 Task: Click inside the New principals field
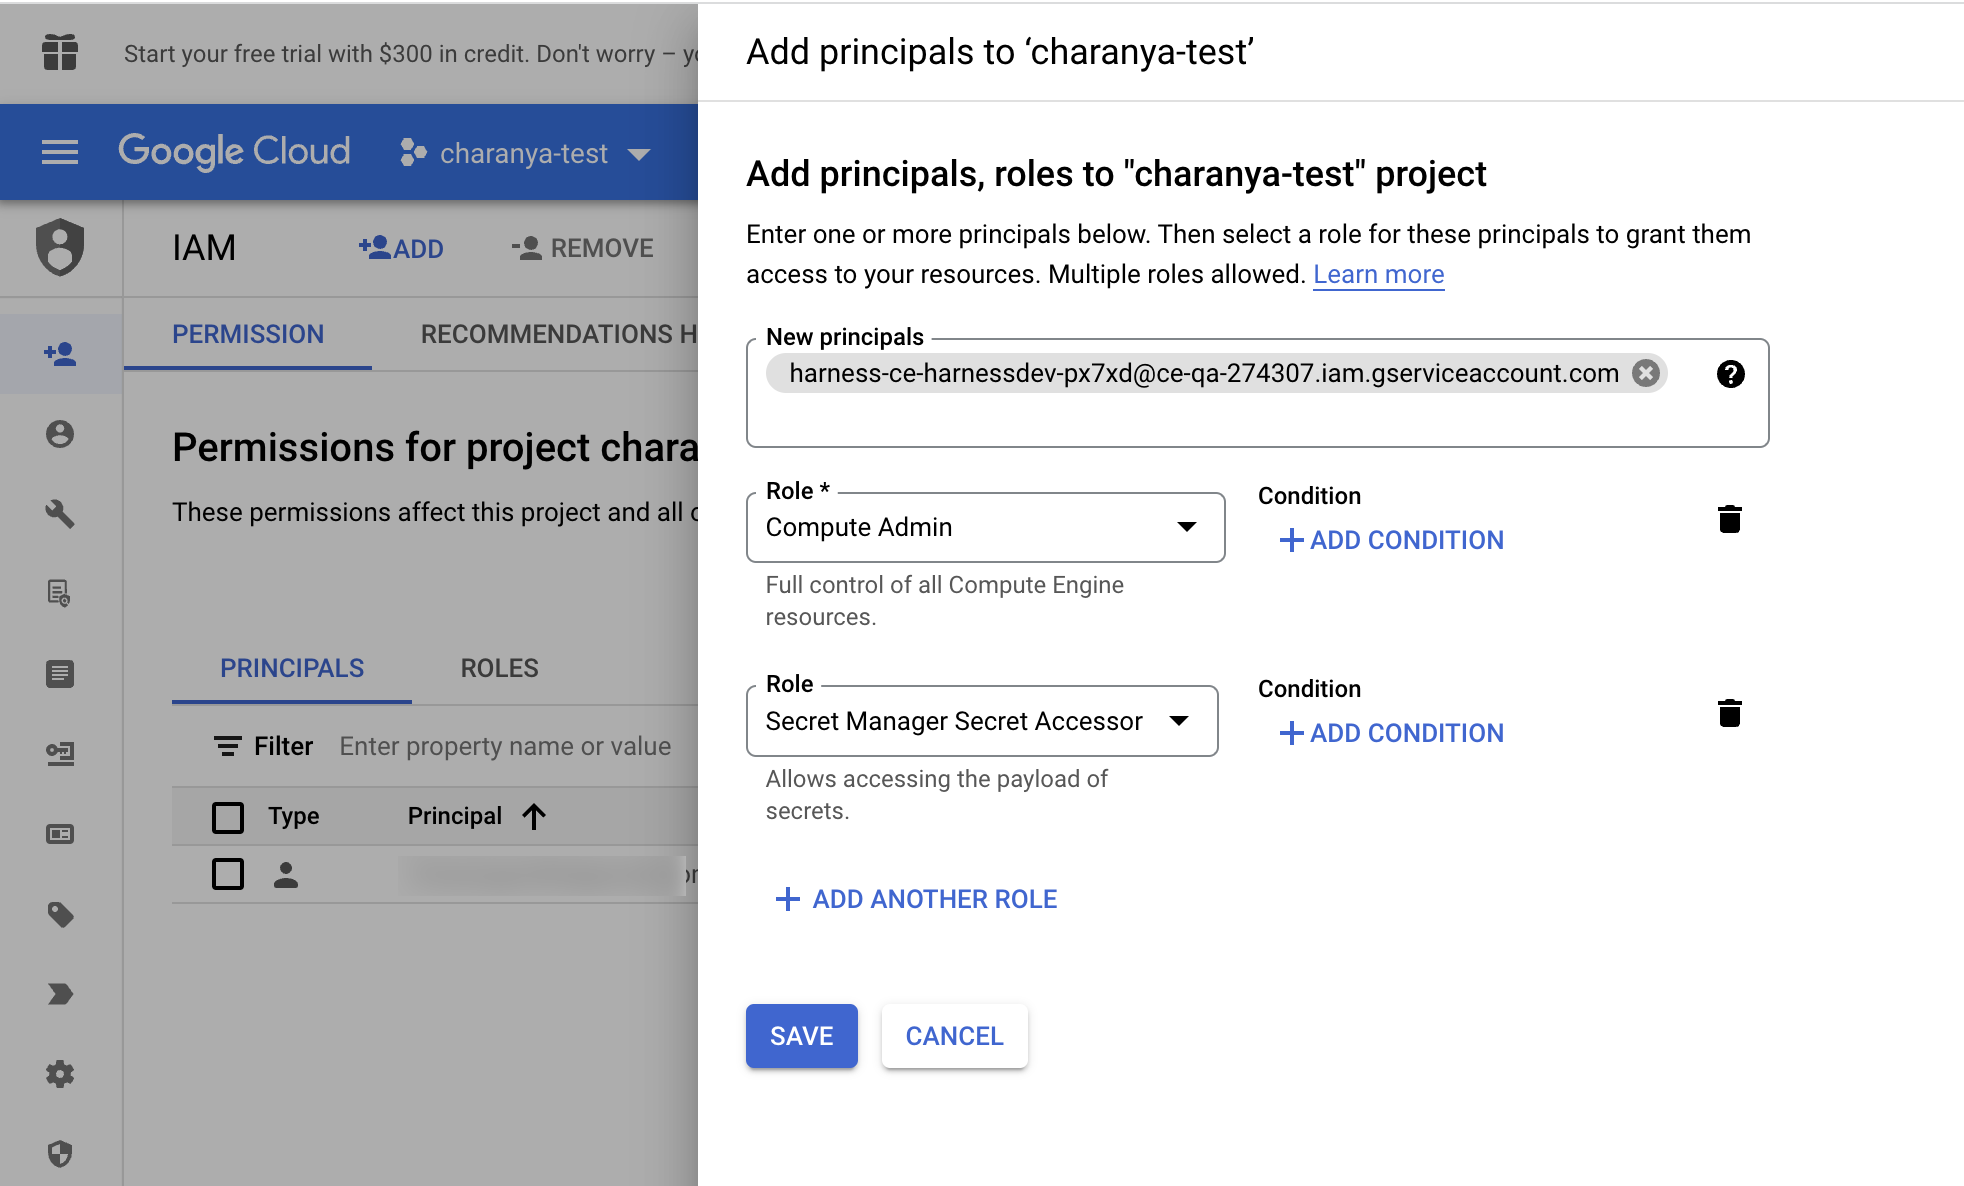click(x=1257, y=393)
